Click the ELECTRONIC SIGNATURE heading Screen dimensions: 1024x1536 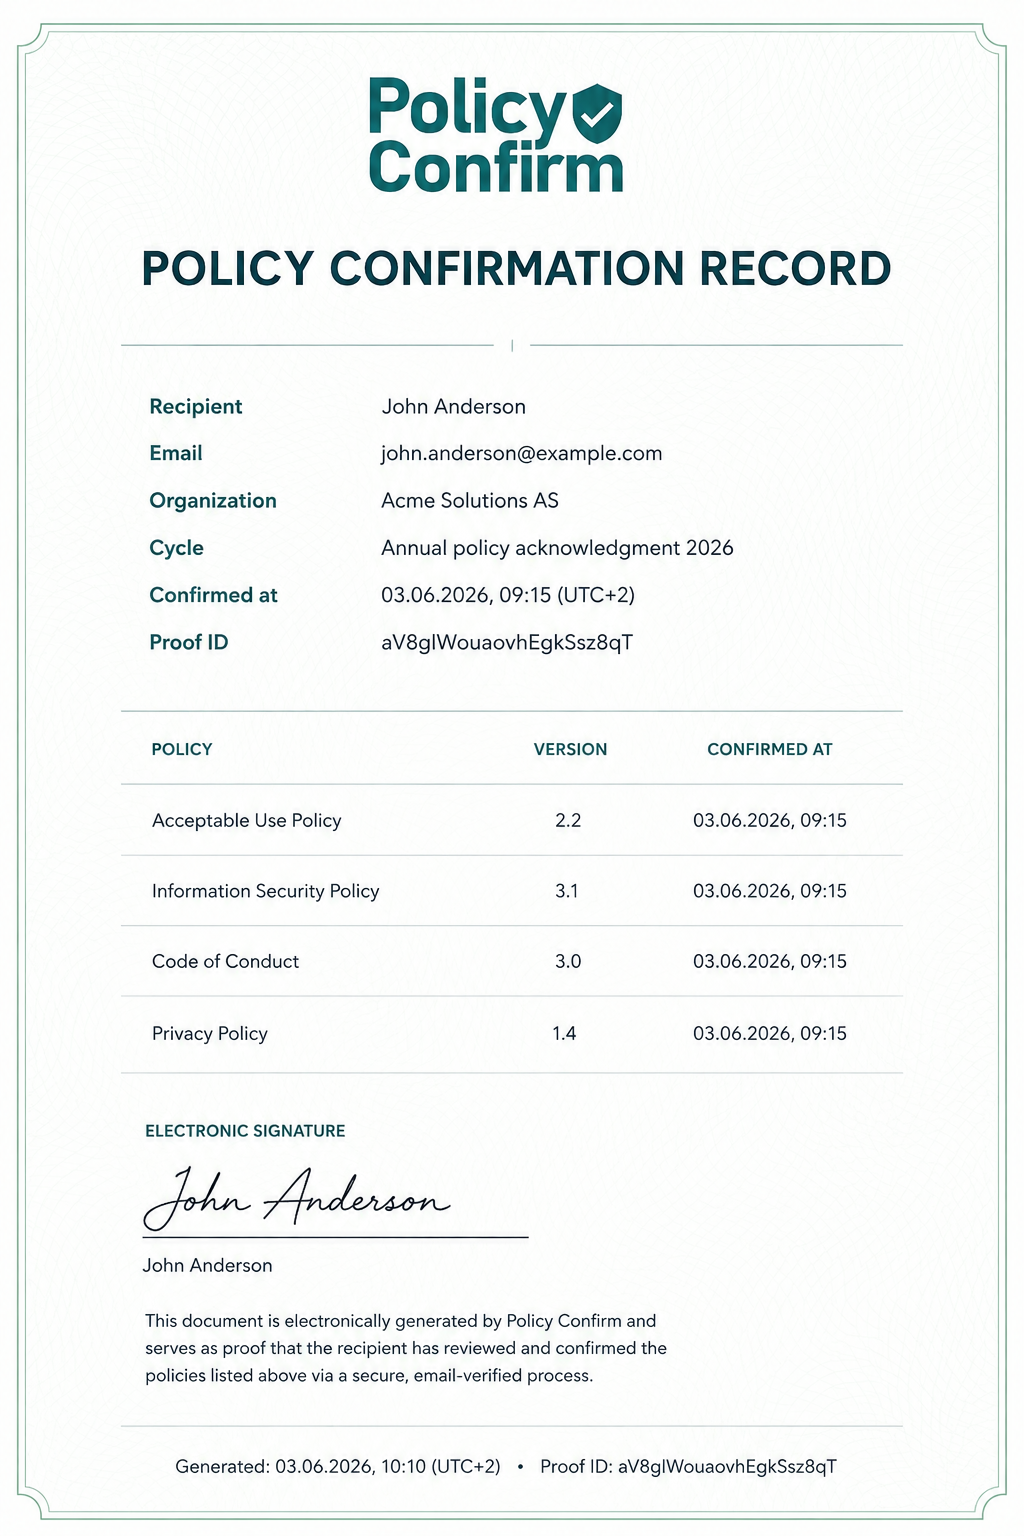(x=245, y=1131)
